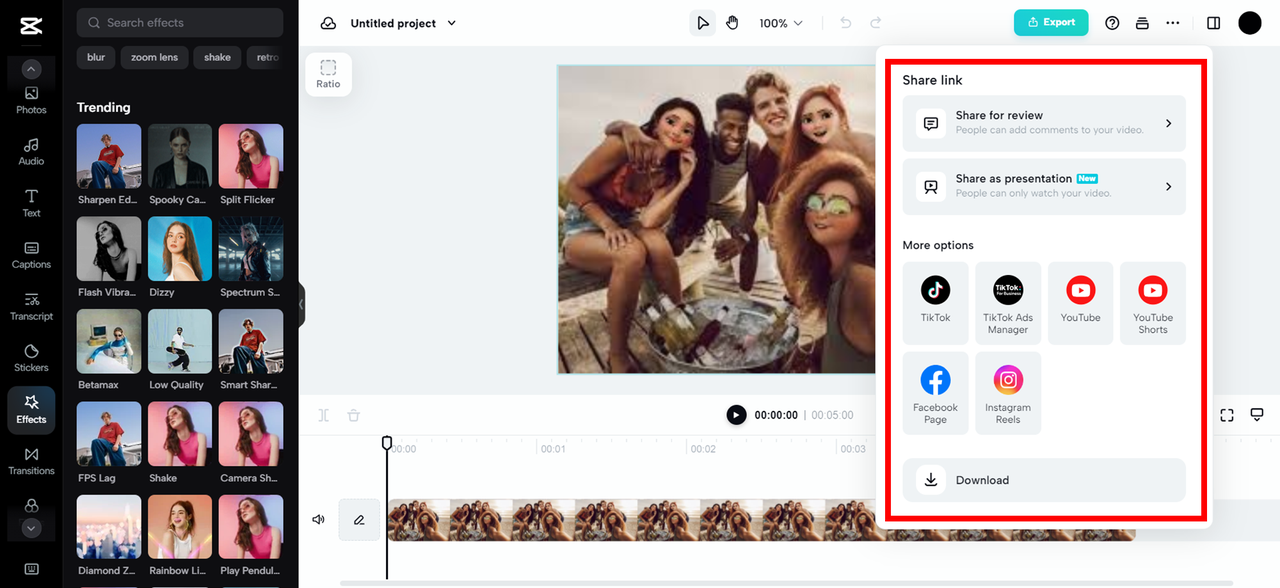Select the Spooky Camera effect thumbnail
The width and height of the screenshot is (1280, 588).
[x=180, y=156]
